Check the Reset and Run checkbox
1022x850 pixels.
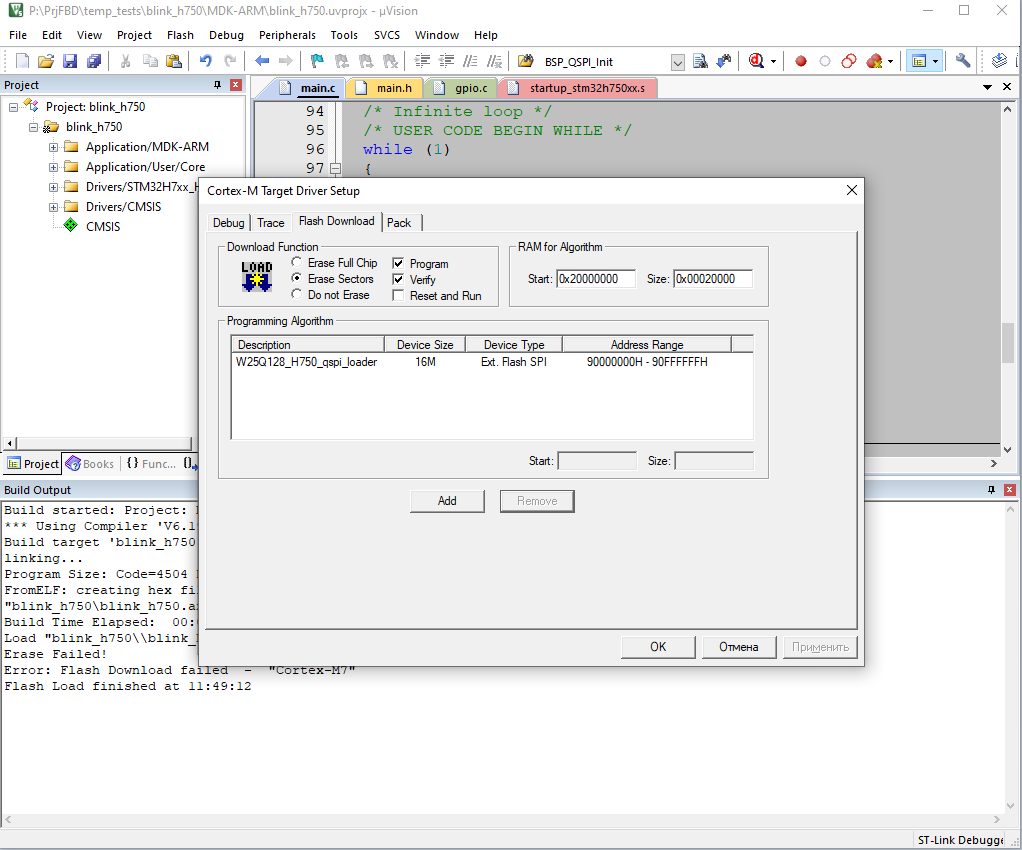point(398,296)
